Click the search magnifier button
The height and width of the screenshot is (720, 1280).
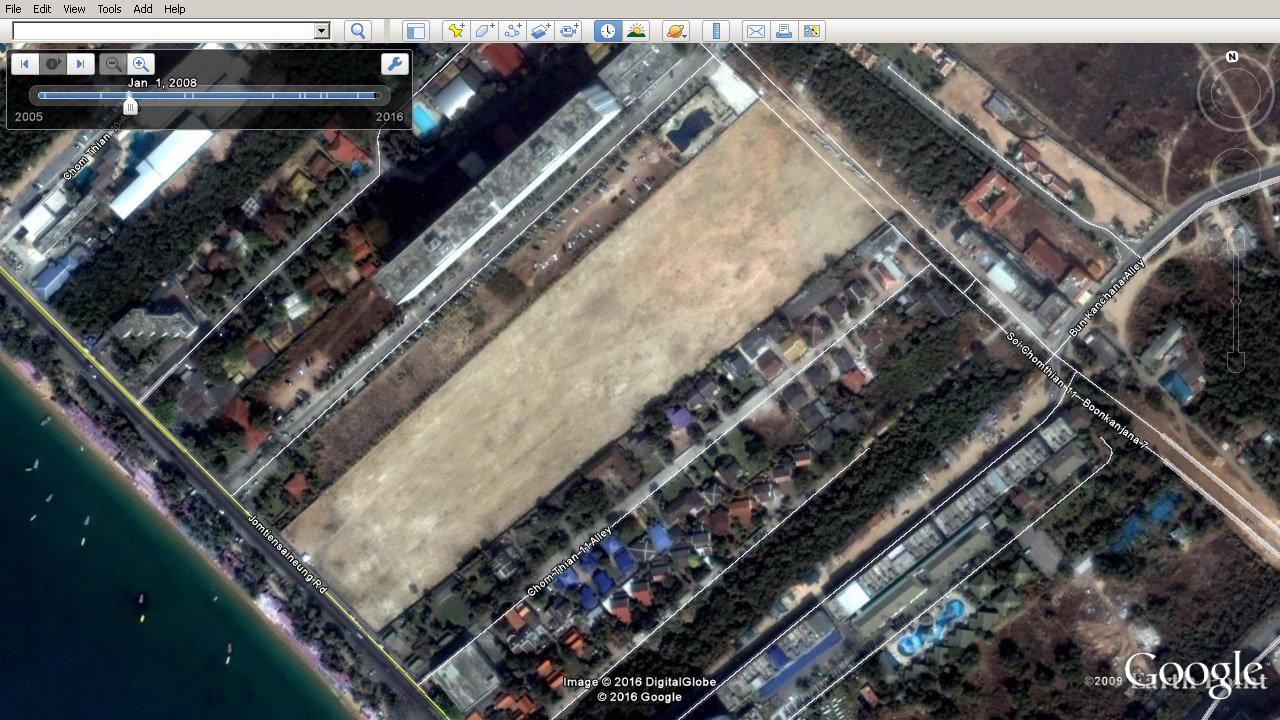click(358, 31)
